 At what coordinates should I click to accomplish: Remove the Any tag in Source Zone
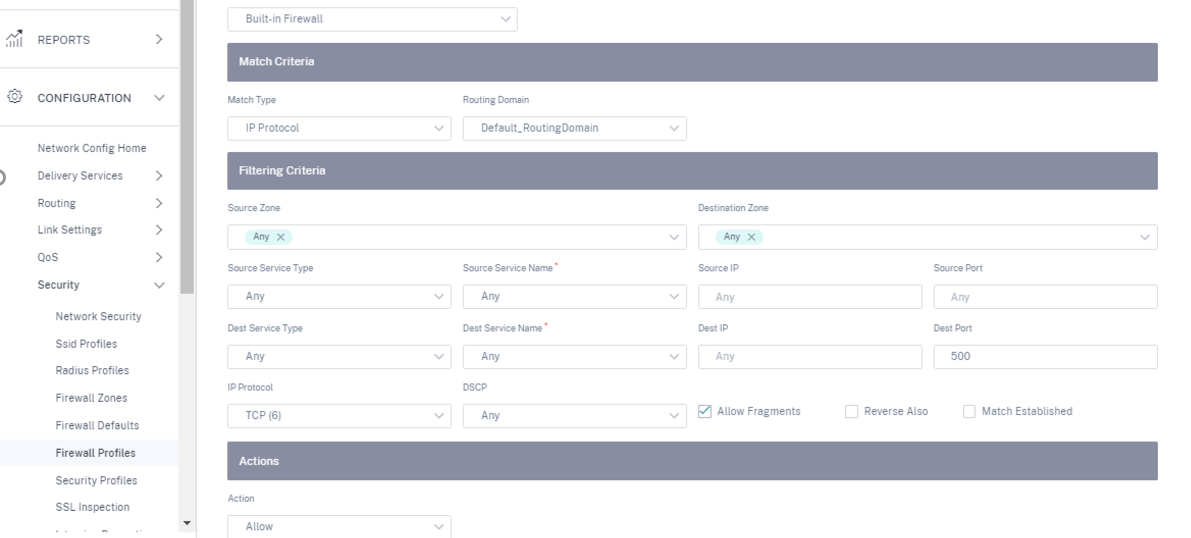click(280, 237)
